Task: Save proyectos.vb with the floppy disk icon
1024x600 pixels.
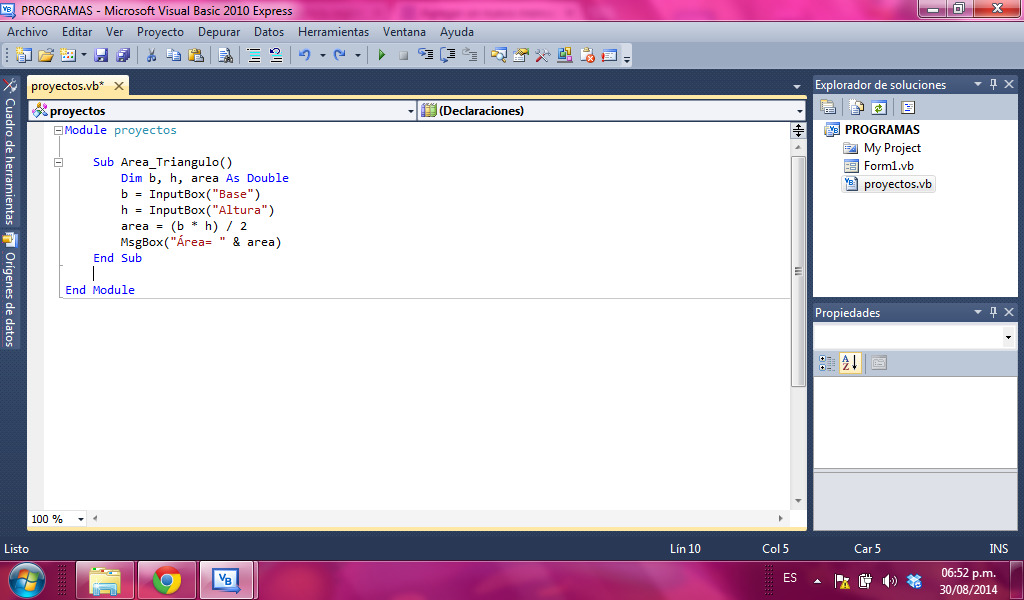Action: pos(101,55)
